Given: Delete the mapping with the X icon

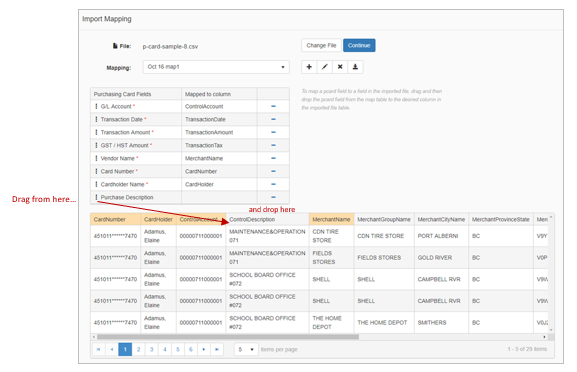Looking at the screenshot, I should (x=340, y=67).
